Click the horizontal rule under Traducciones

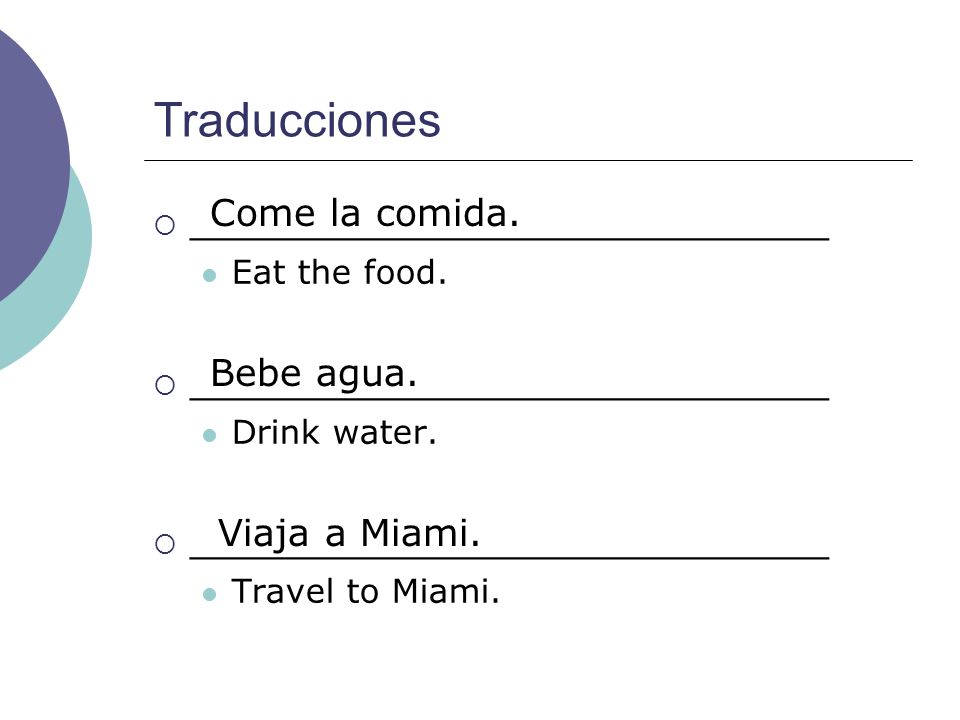(x=528, y=160)
